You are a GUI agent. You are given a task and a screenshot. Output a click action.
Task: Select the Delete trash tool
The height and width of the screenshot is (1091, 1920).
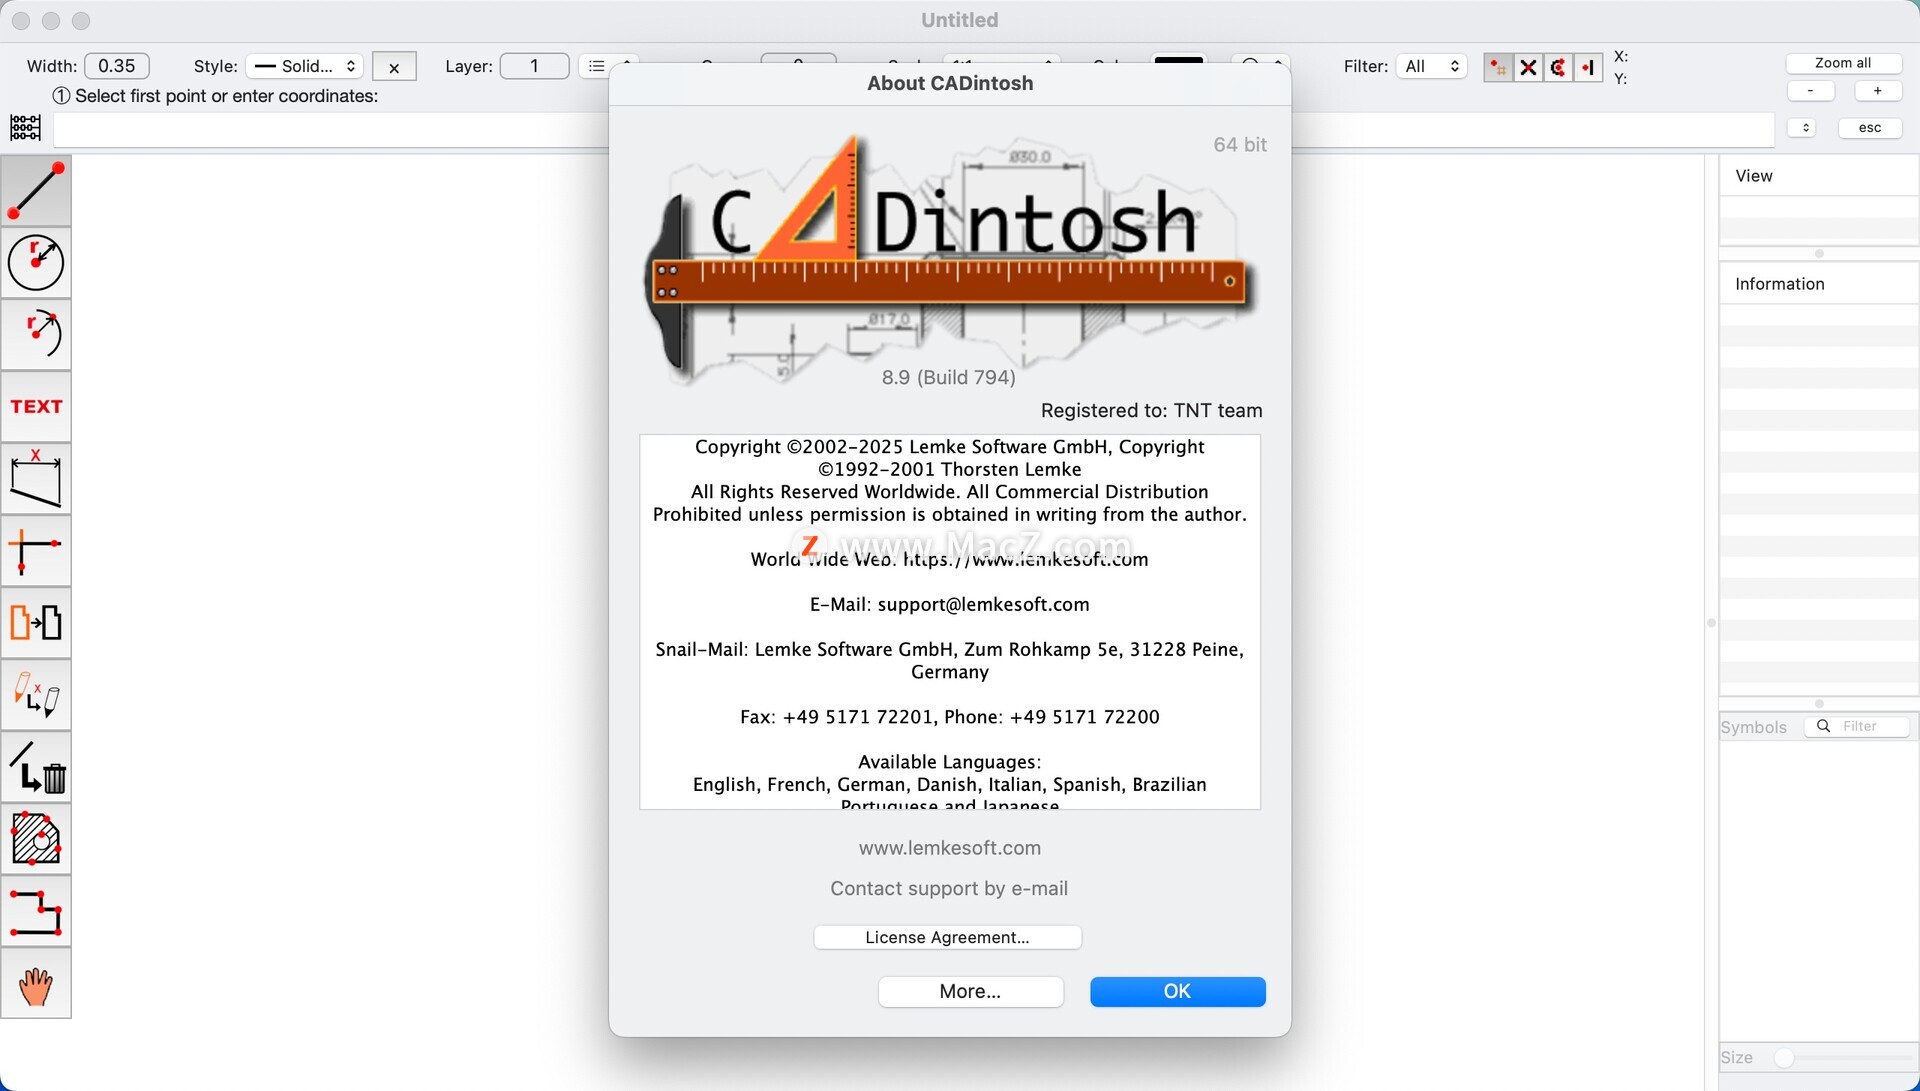tap(36, 767)
